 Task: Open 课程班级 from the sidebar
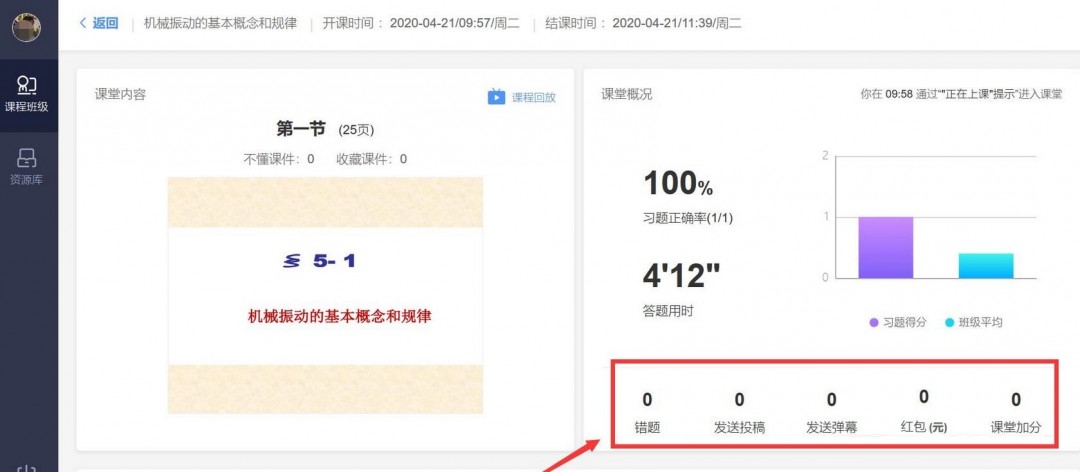pyautogui.click(x=27, y=94)
